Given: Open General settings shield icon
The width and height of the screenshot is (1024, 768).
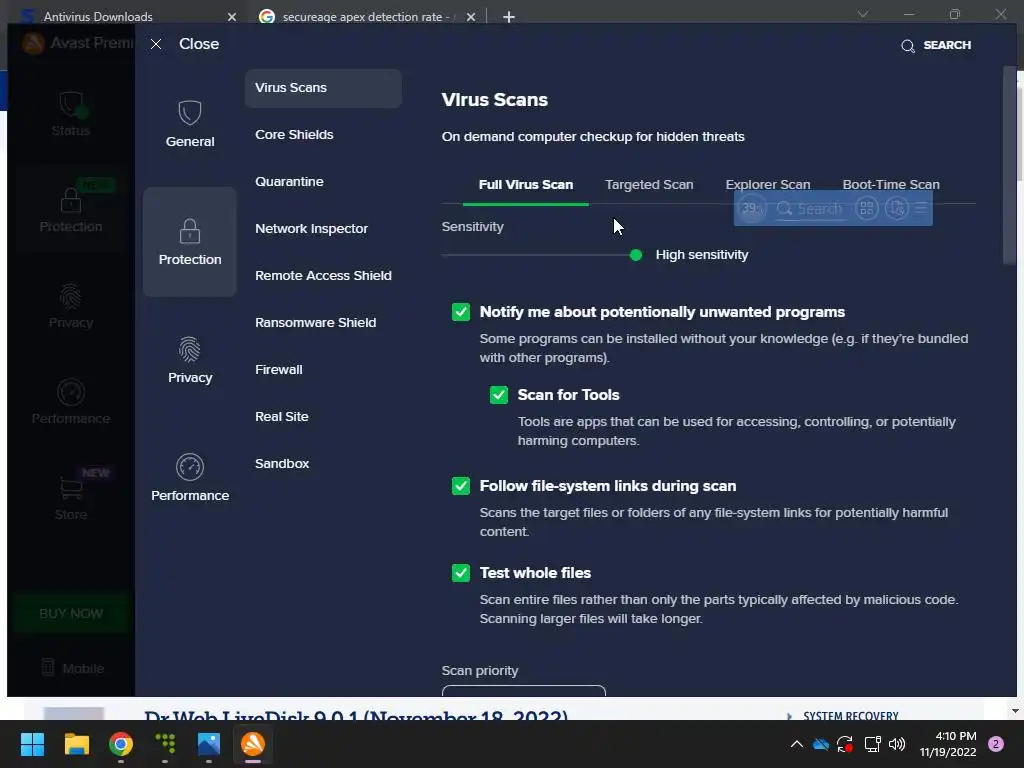Looking at the screenshot, I should [189, 113].
